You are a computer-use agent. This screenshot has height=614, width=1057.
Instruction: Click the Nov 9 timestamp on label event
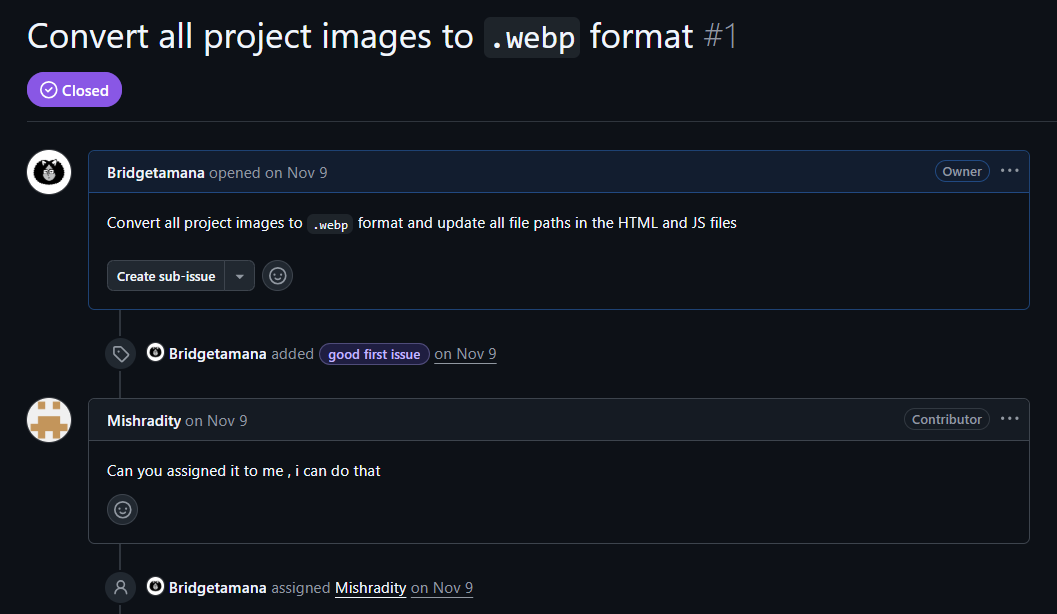pos(465,354)
